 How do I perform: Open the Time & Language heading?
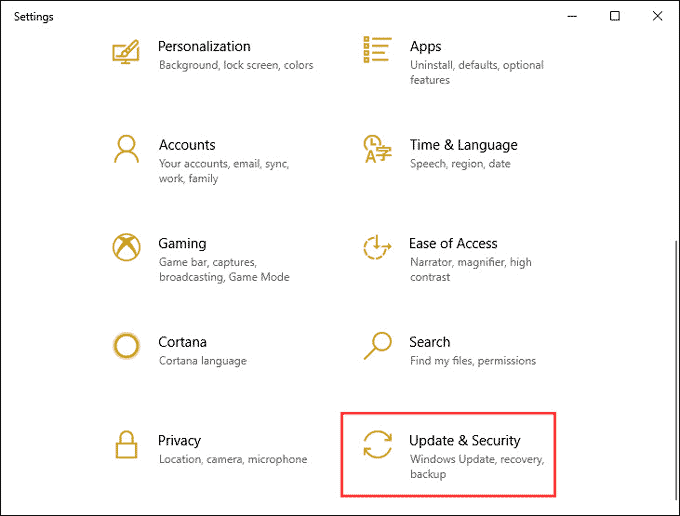[x=464, y=145]
